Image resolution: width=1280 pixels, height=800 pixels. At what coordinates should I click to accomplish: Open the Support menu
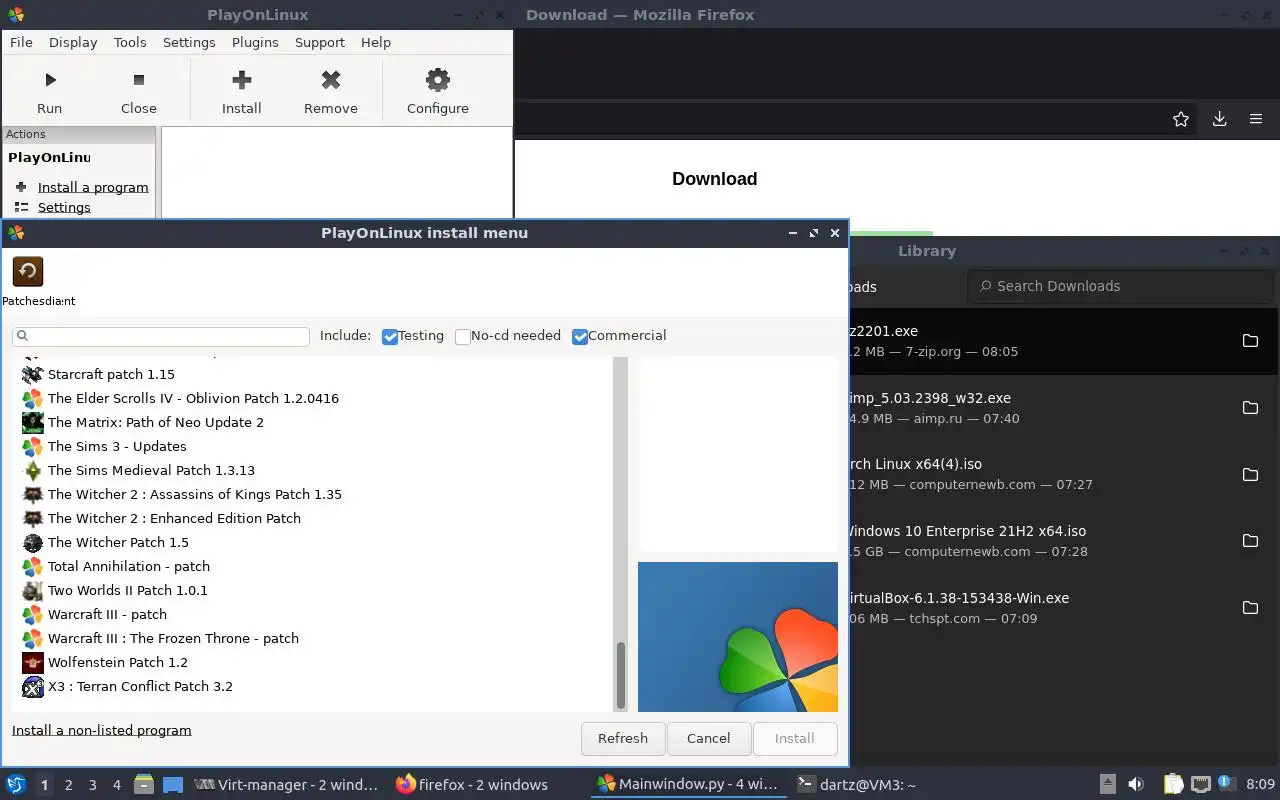pos(320,42)
